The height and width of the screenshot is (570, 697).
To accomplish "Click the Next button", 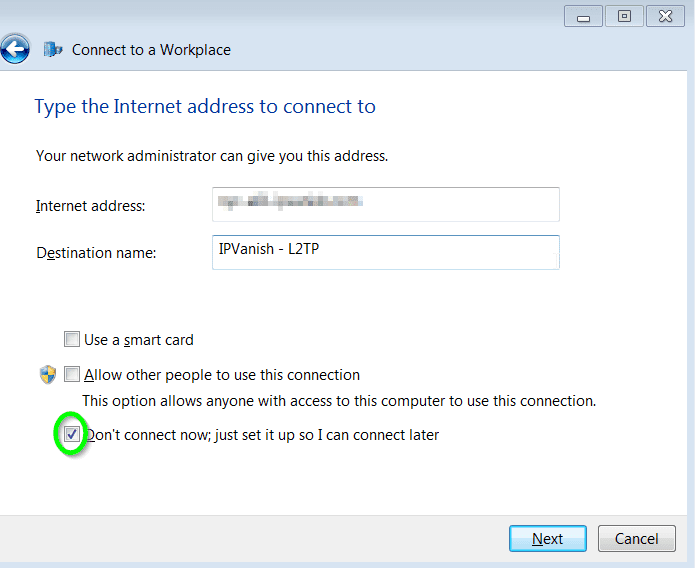I will pyautogui.click(x=548, y=539).
